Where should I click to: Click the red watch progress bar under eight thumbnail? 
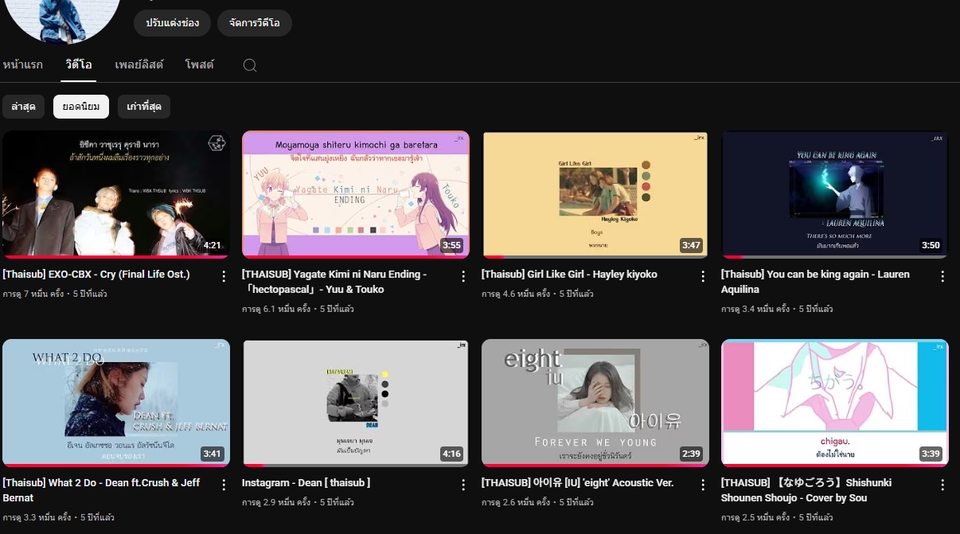click(595, 465)
